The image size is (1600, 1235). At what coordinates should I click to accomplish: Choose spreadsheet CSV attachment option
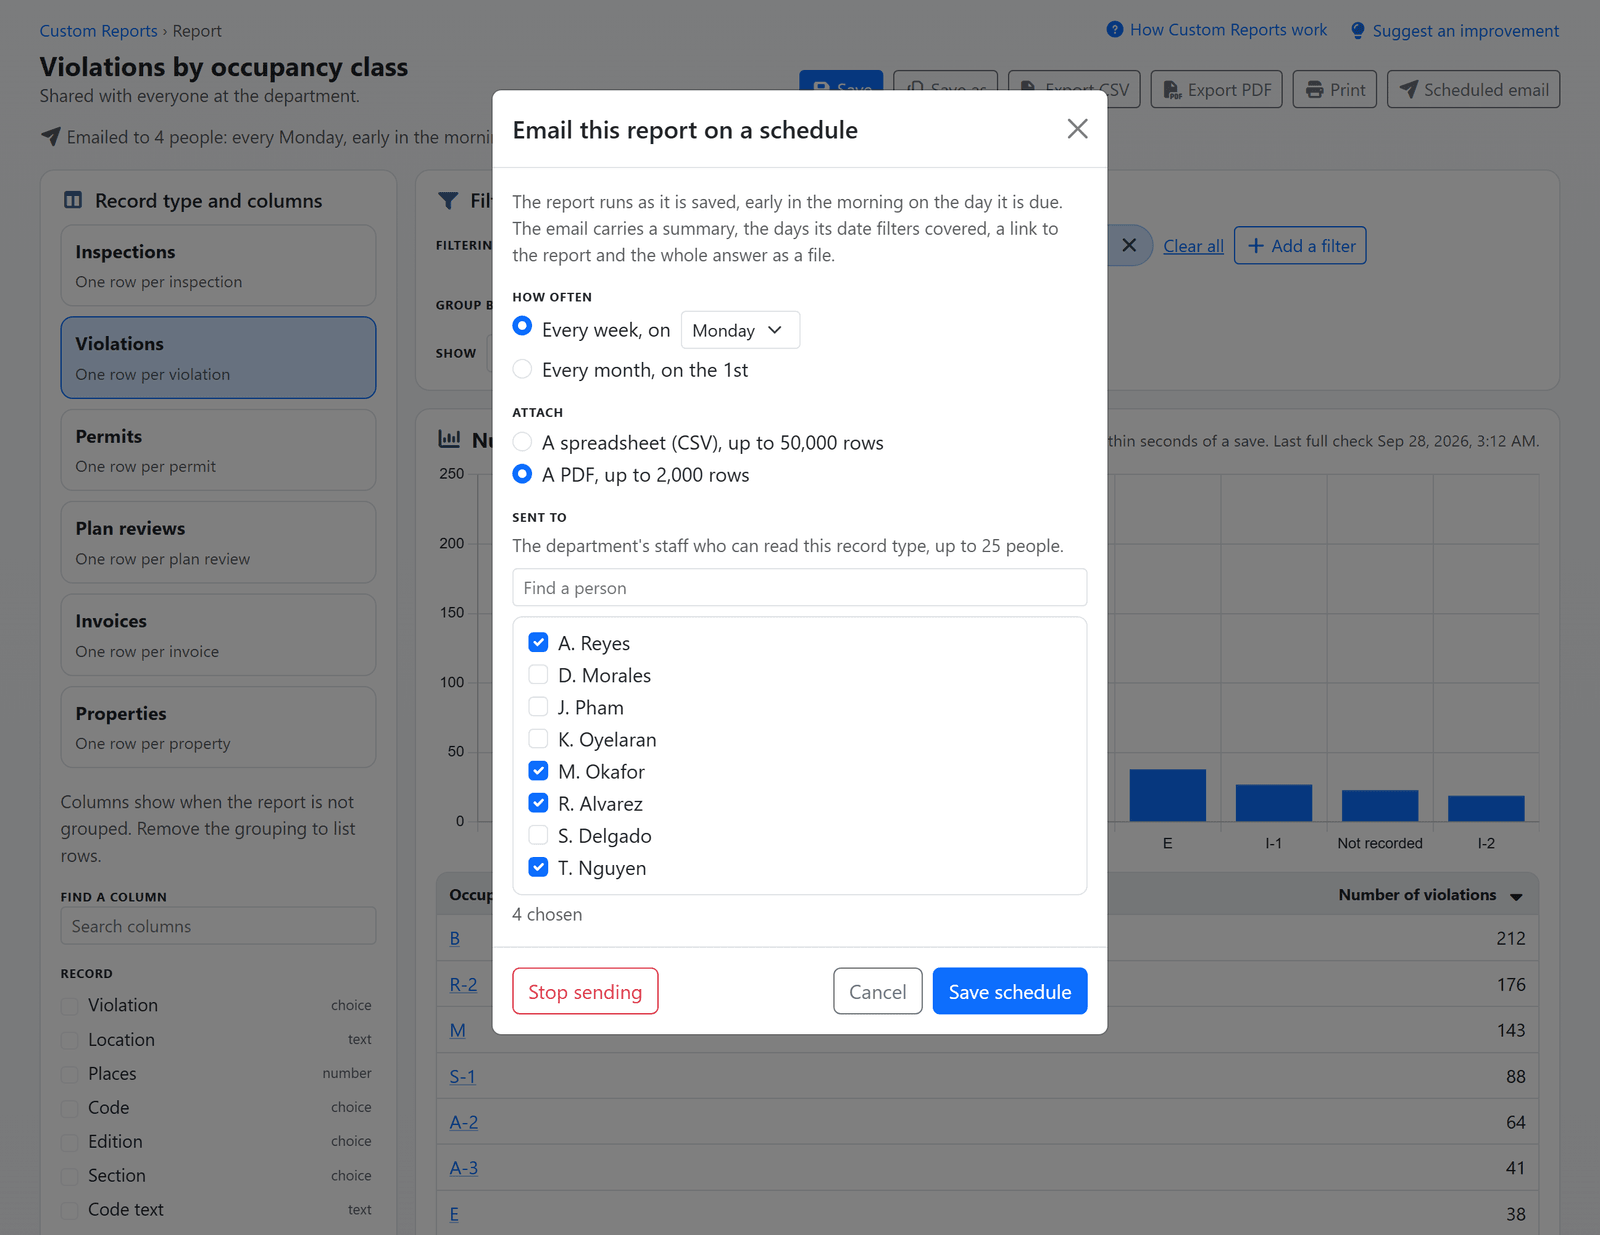coord(522,441)
